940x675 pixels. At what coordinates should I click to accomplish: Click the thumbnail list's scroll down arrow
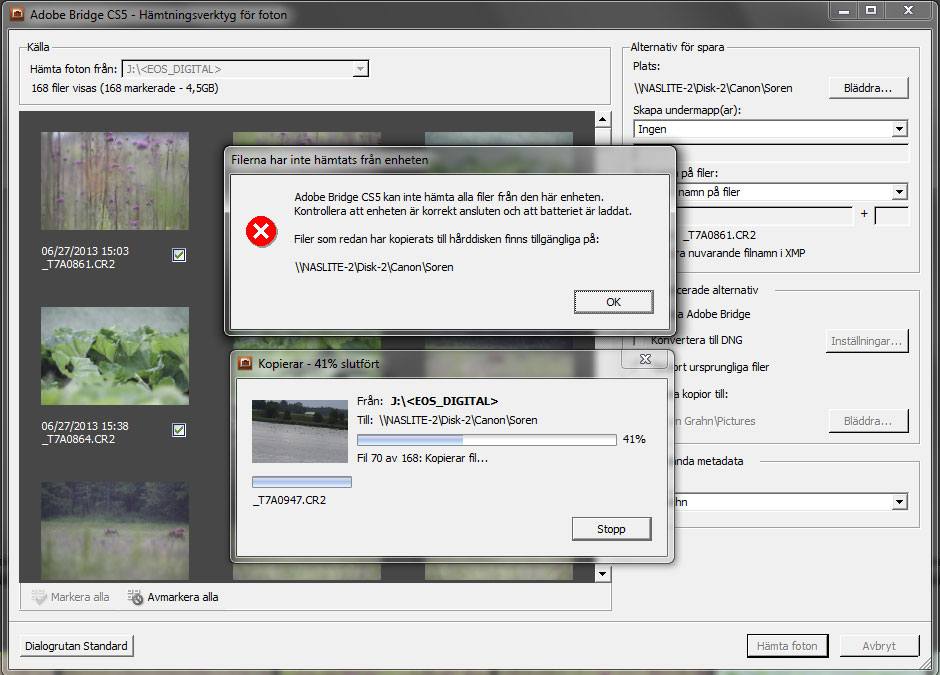click(602, 574)
